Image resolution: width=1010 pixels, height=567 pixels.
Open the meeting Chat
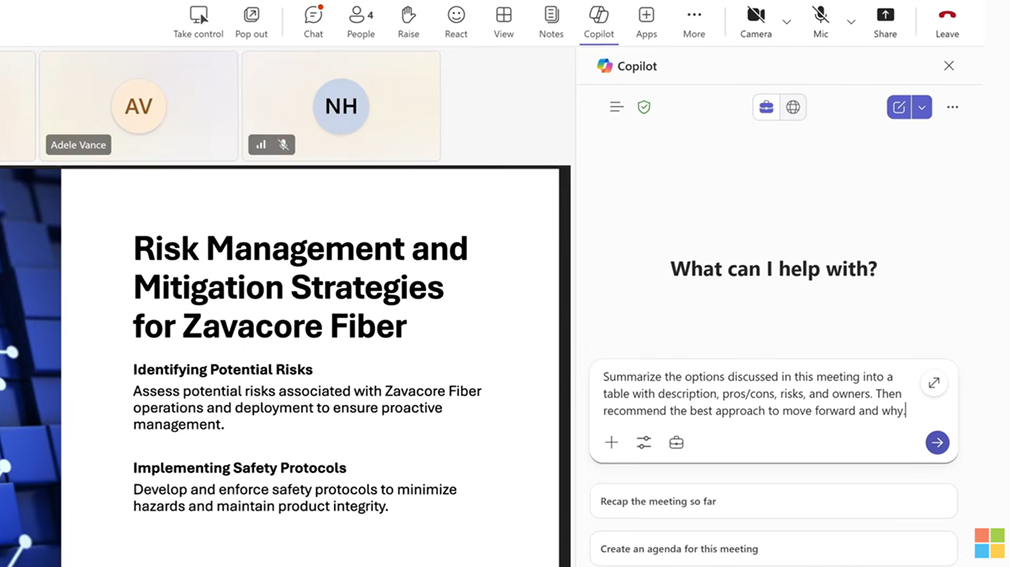tap(313, 23)
